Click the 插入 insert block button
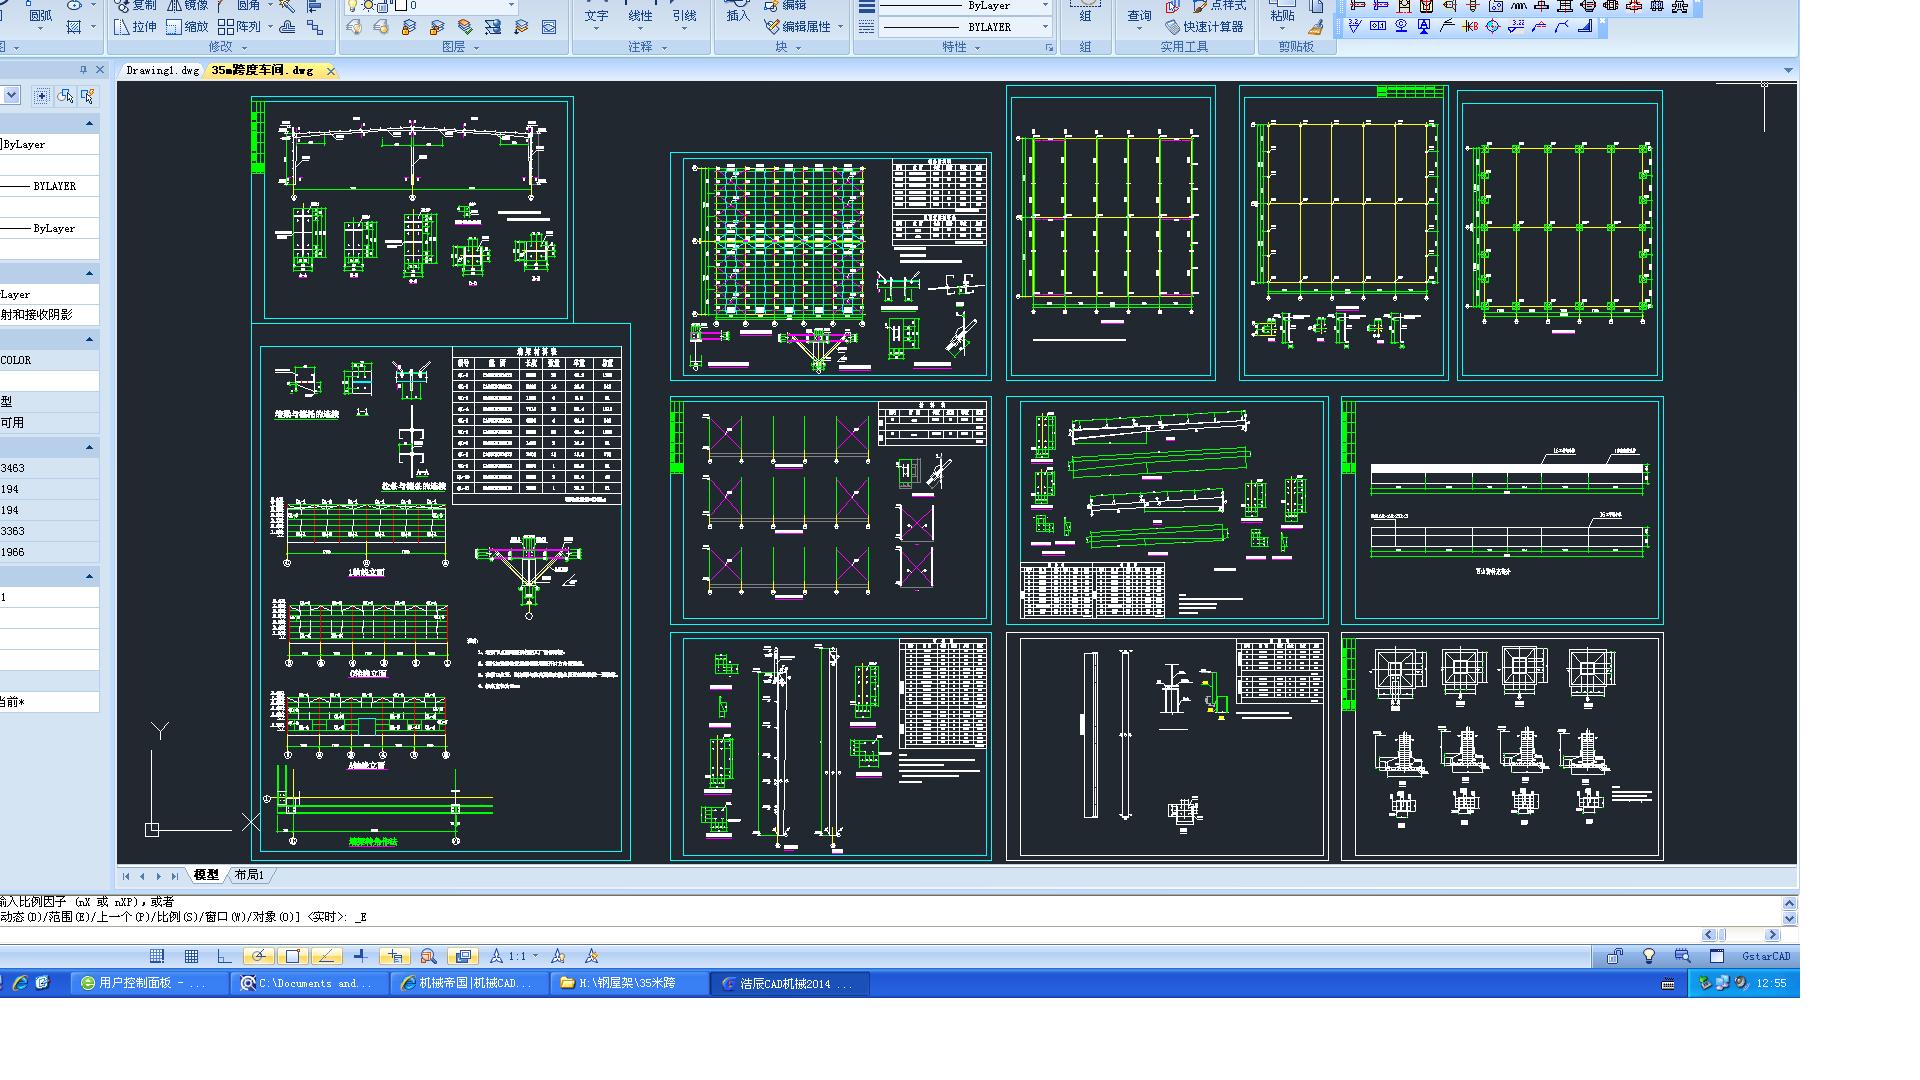The height and width of the screenshot is (1080, 1920). tap(737, 14)
